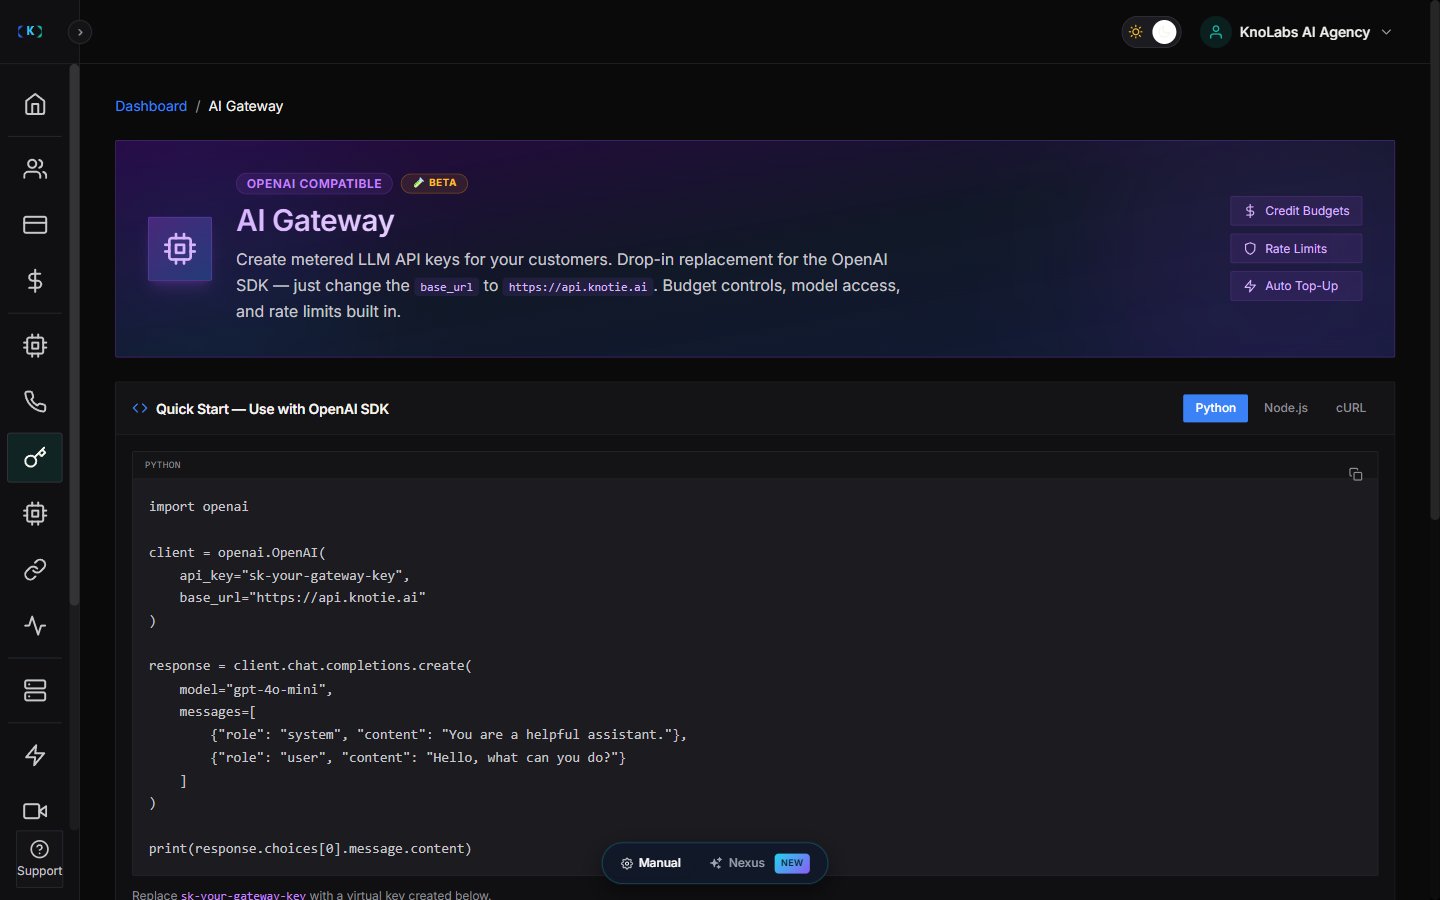Open the video camera sidebar icon

tap(35, 811)
